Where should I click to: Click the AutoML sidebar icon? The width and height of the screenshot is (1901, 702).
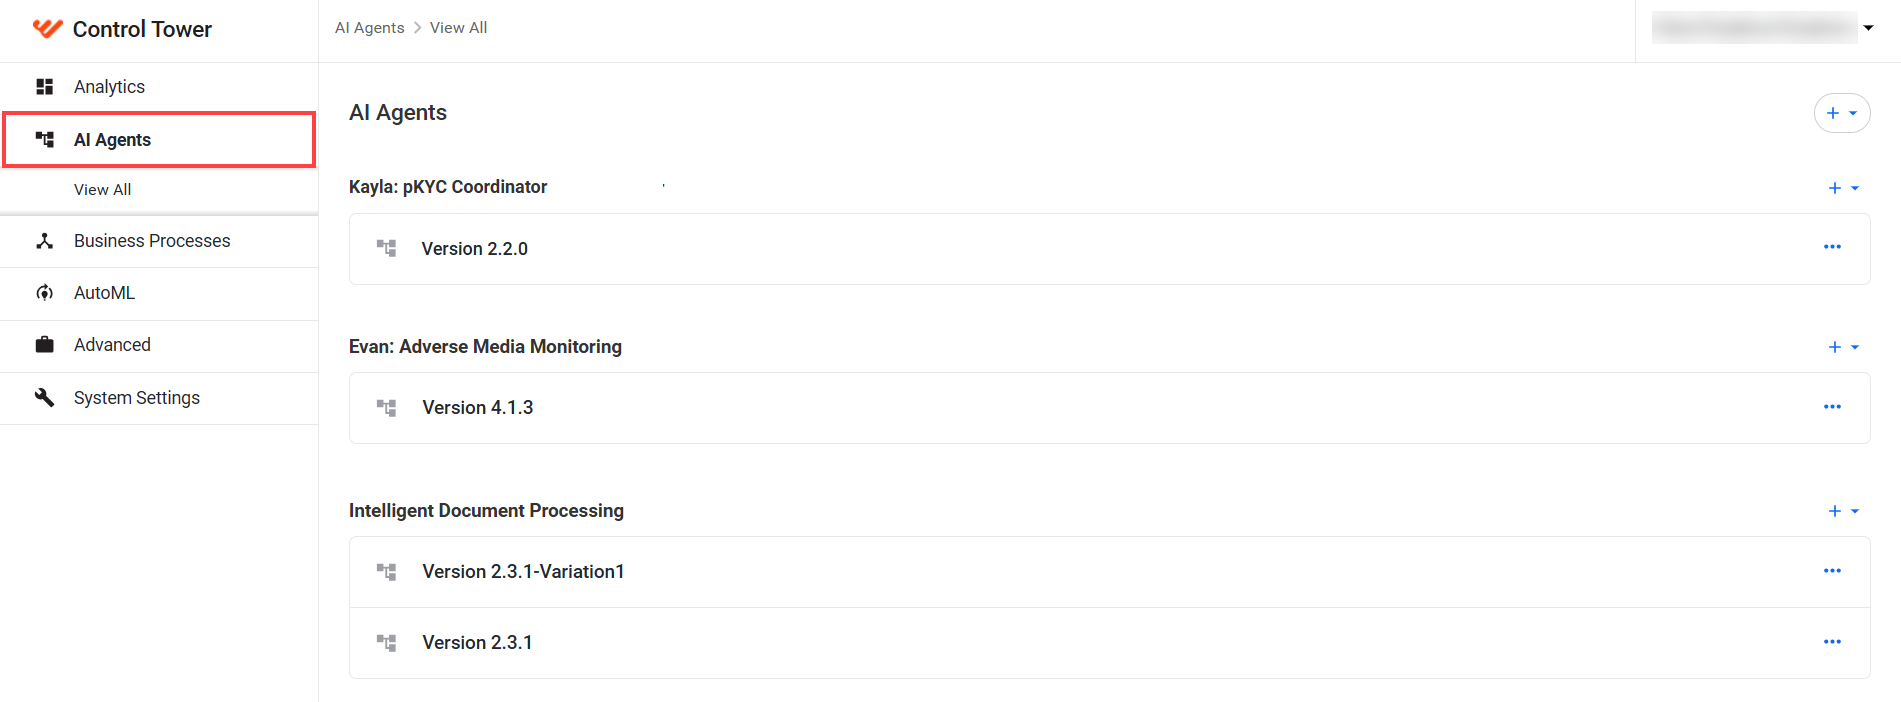pyautogui.click(x=44, y=293)
